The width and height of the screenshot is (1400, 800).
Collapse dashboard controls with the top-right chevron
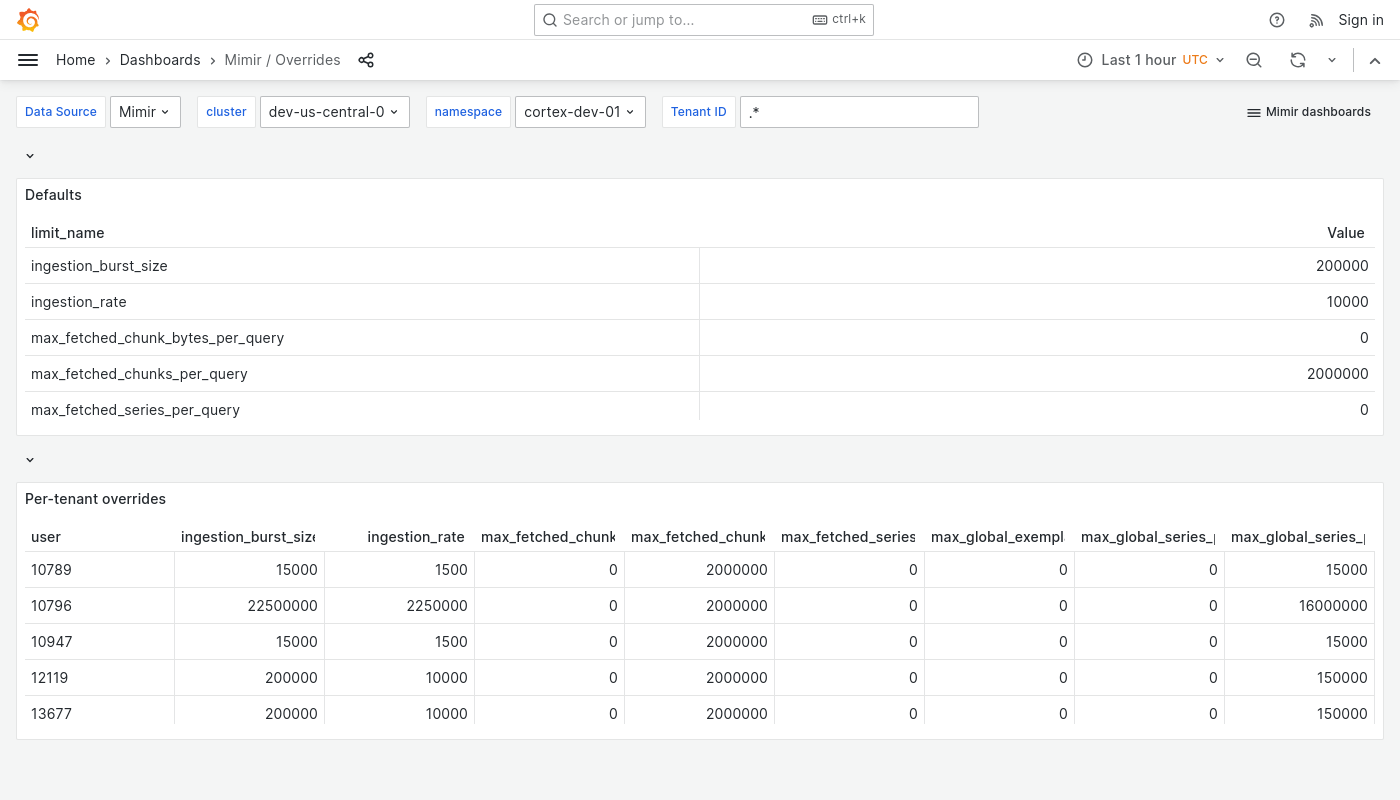[x=1375, y=60]
